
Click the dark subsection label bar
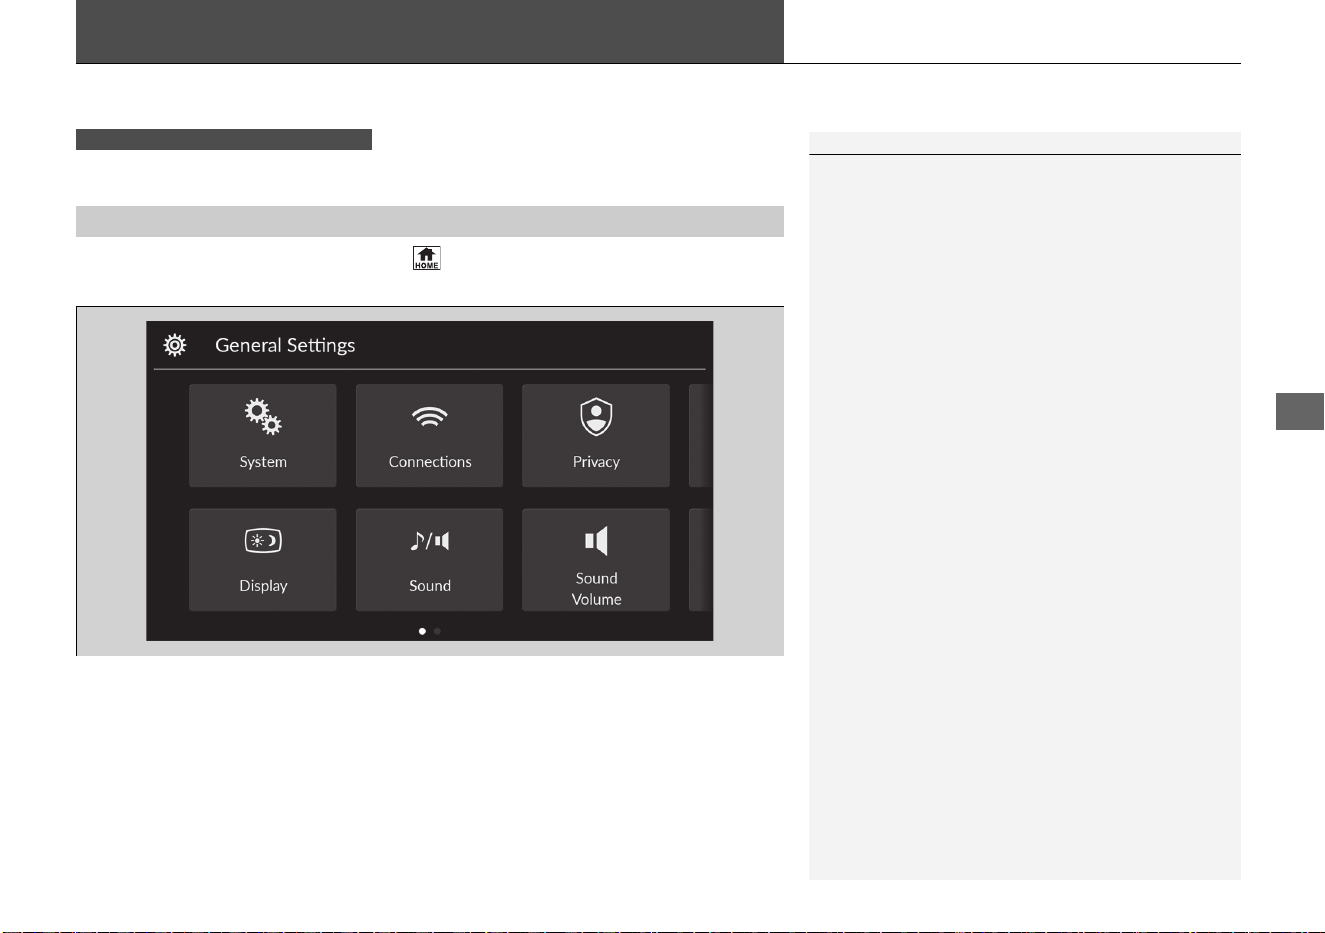click(224, 139)
